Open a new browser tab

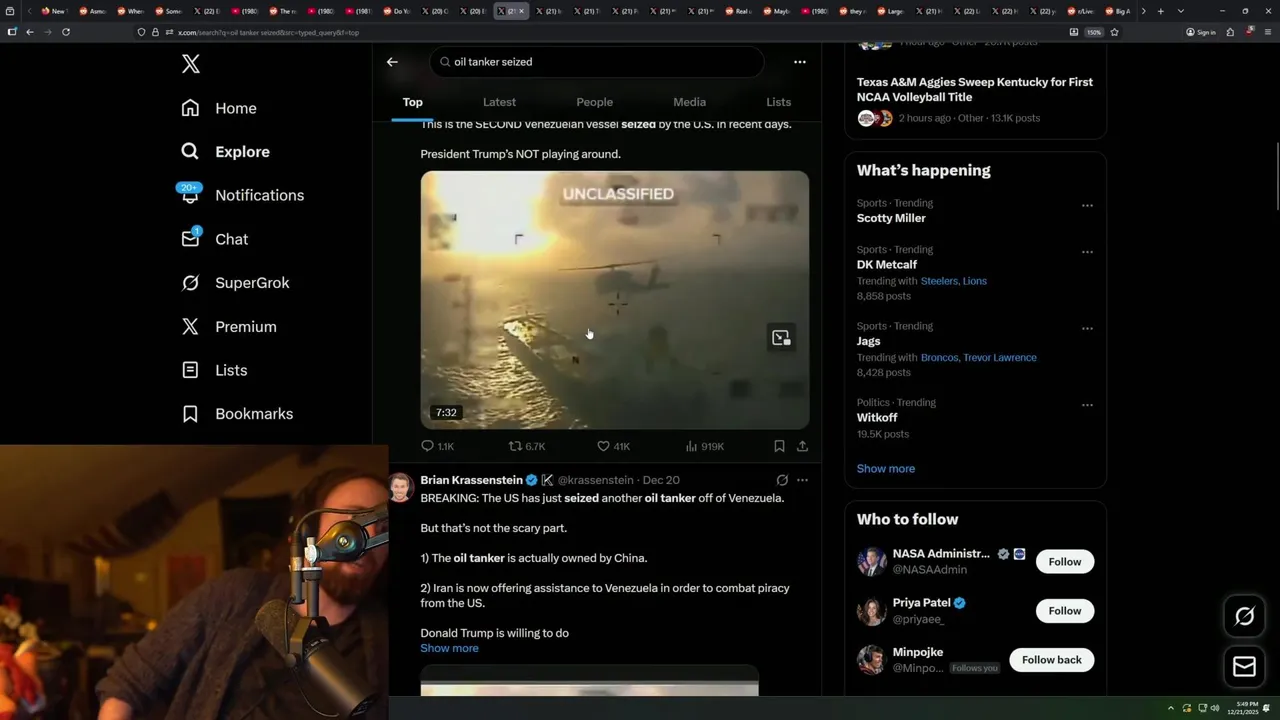pos(1160,11)
